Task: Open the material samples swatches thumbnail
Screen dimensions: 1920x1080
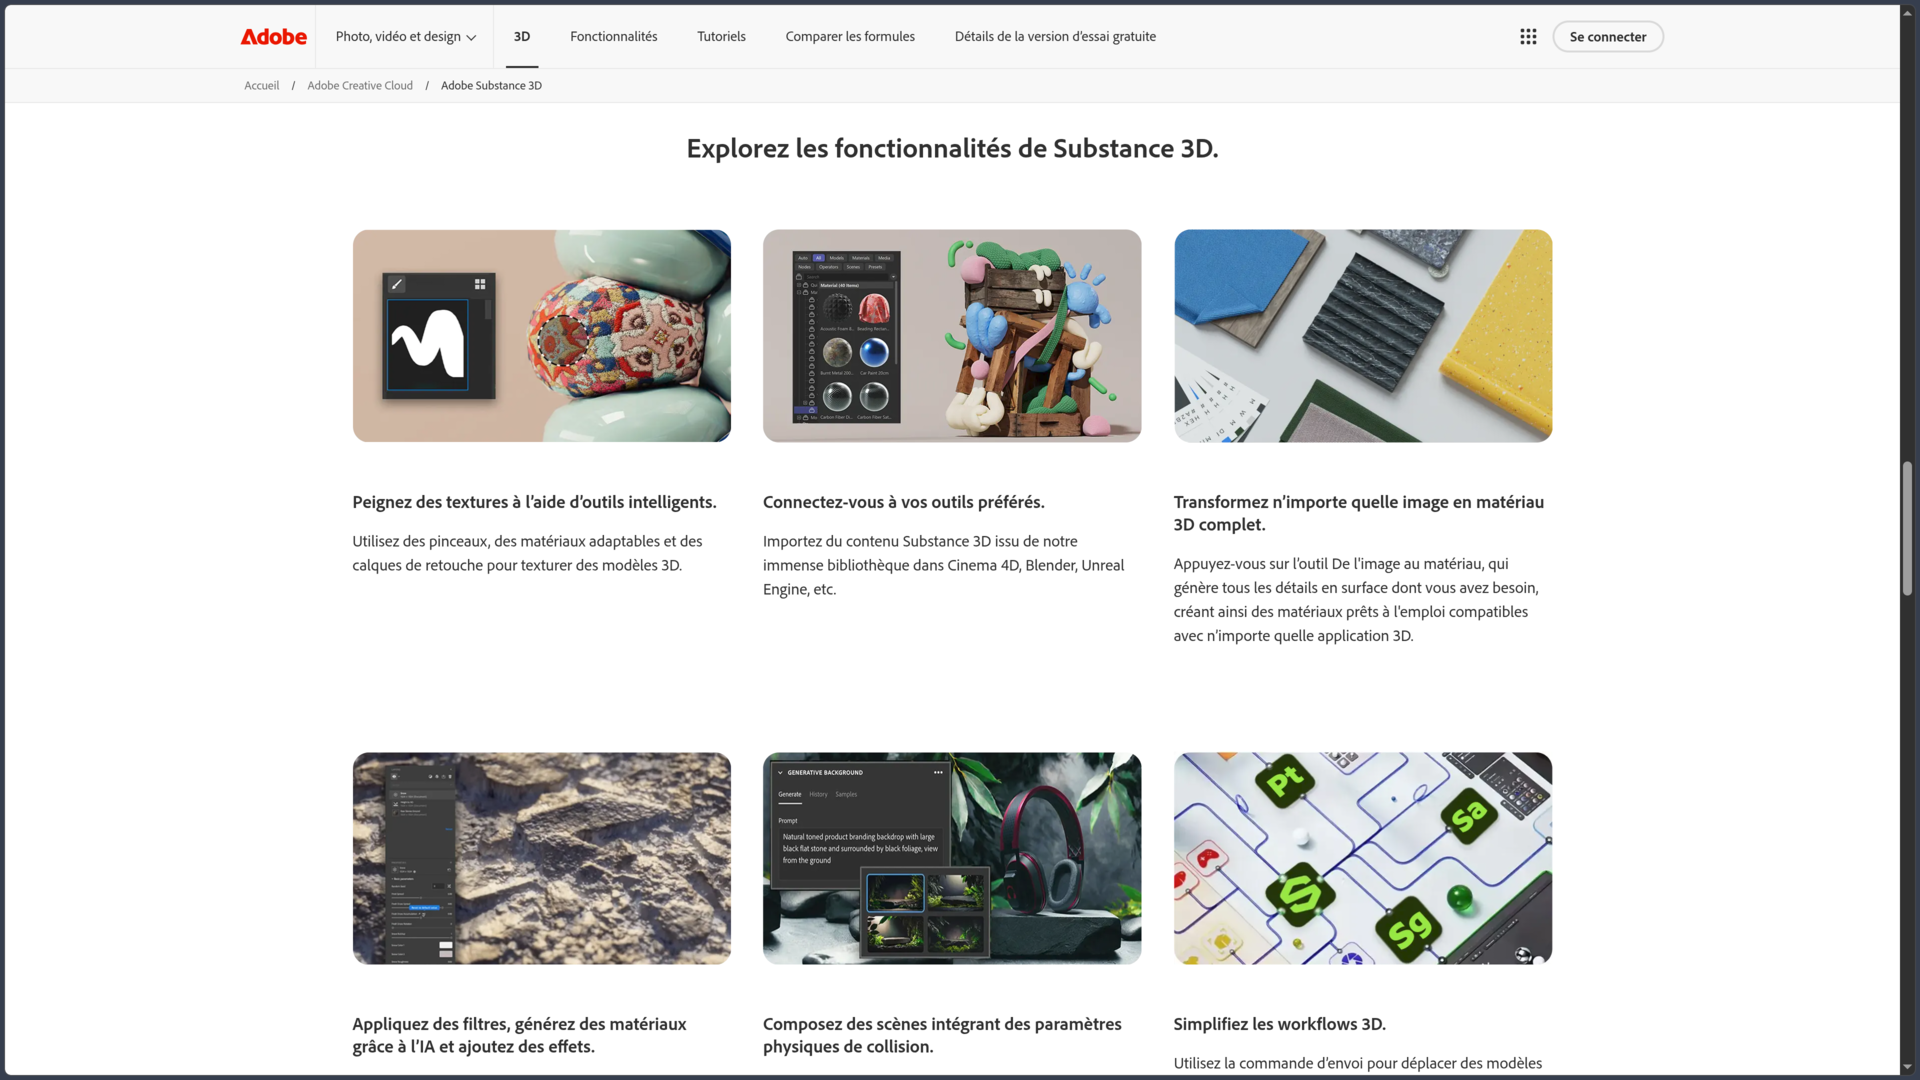Action: [1363, 336]
